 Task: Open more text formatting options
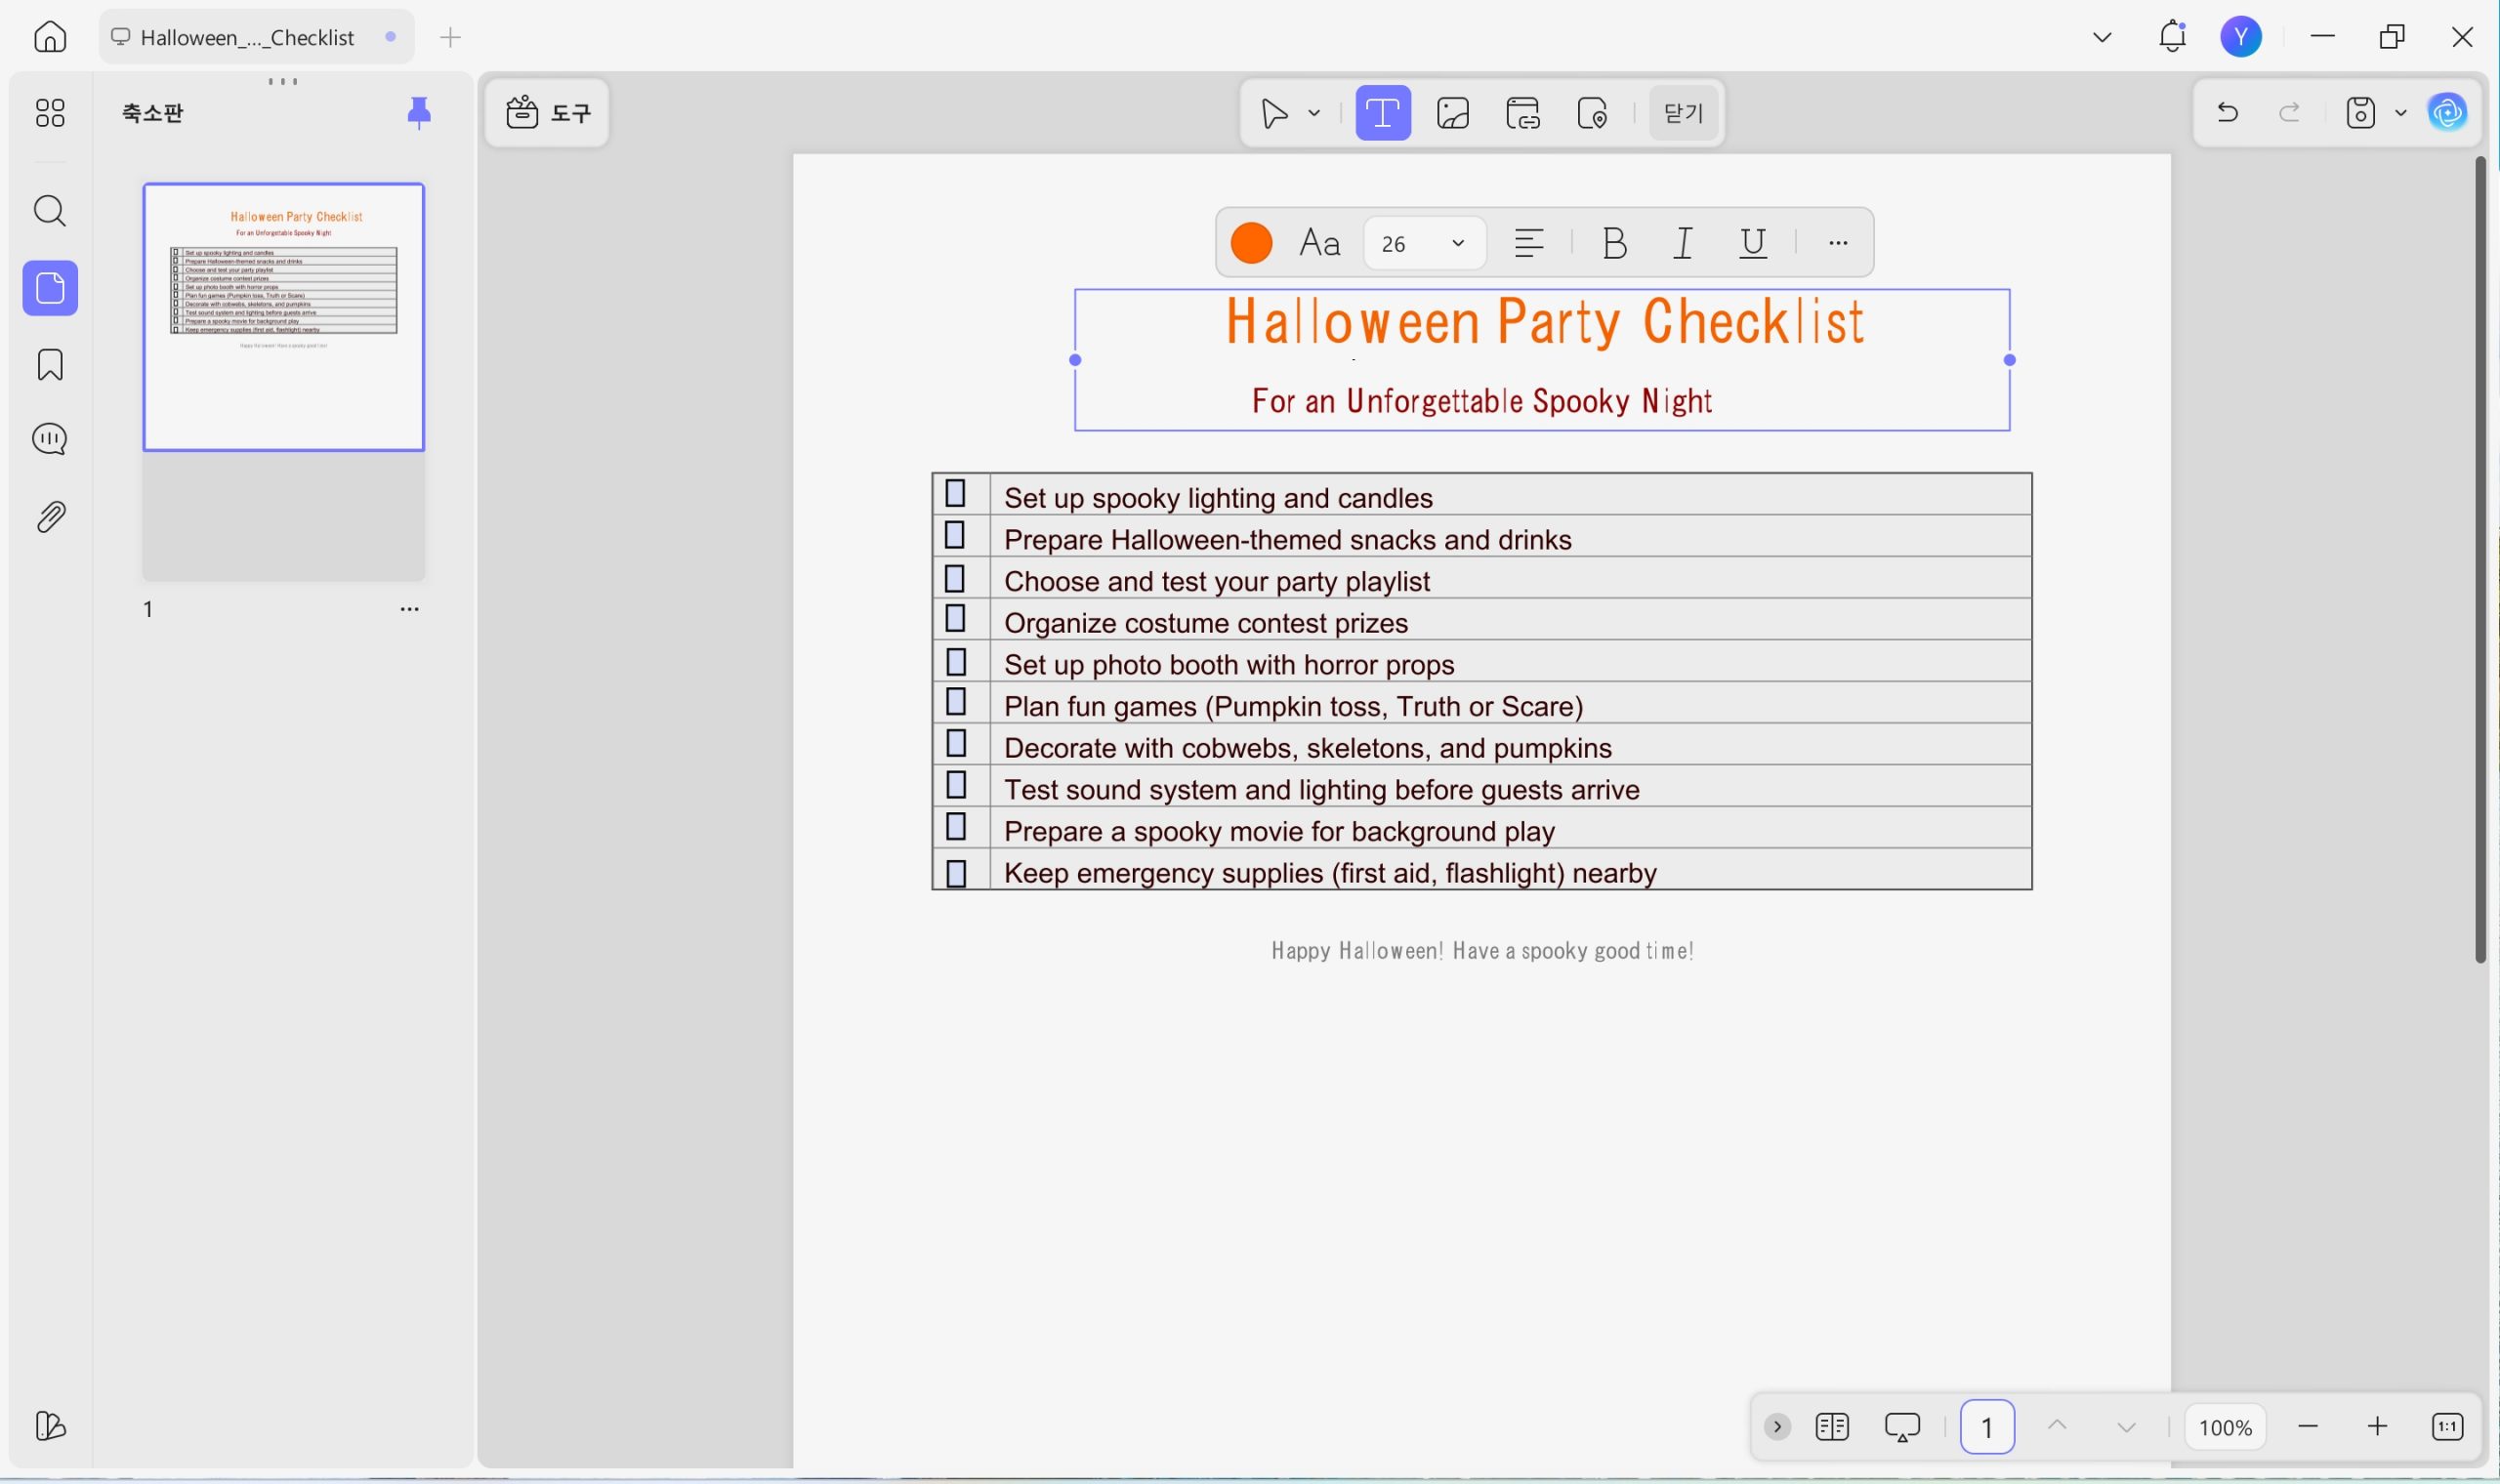[1837, 243]
